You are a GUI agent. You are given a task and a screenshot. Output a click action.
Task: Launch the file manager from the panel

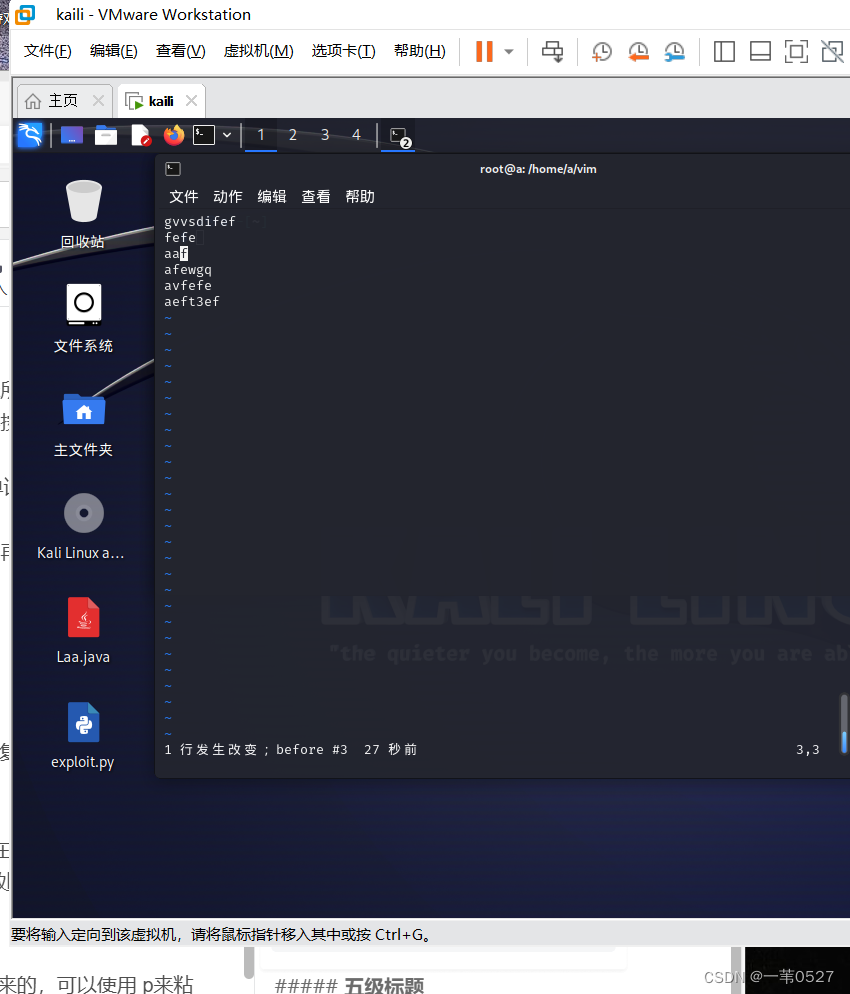(106, 135)
